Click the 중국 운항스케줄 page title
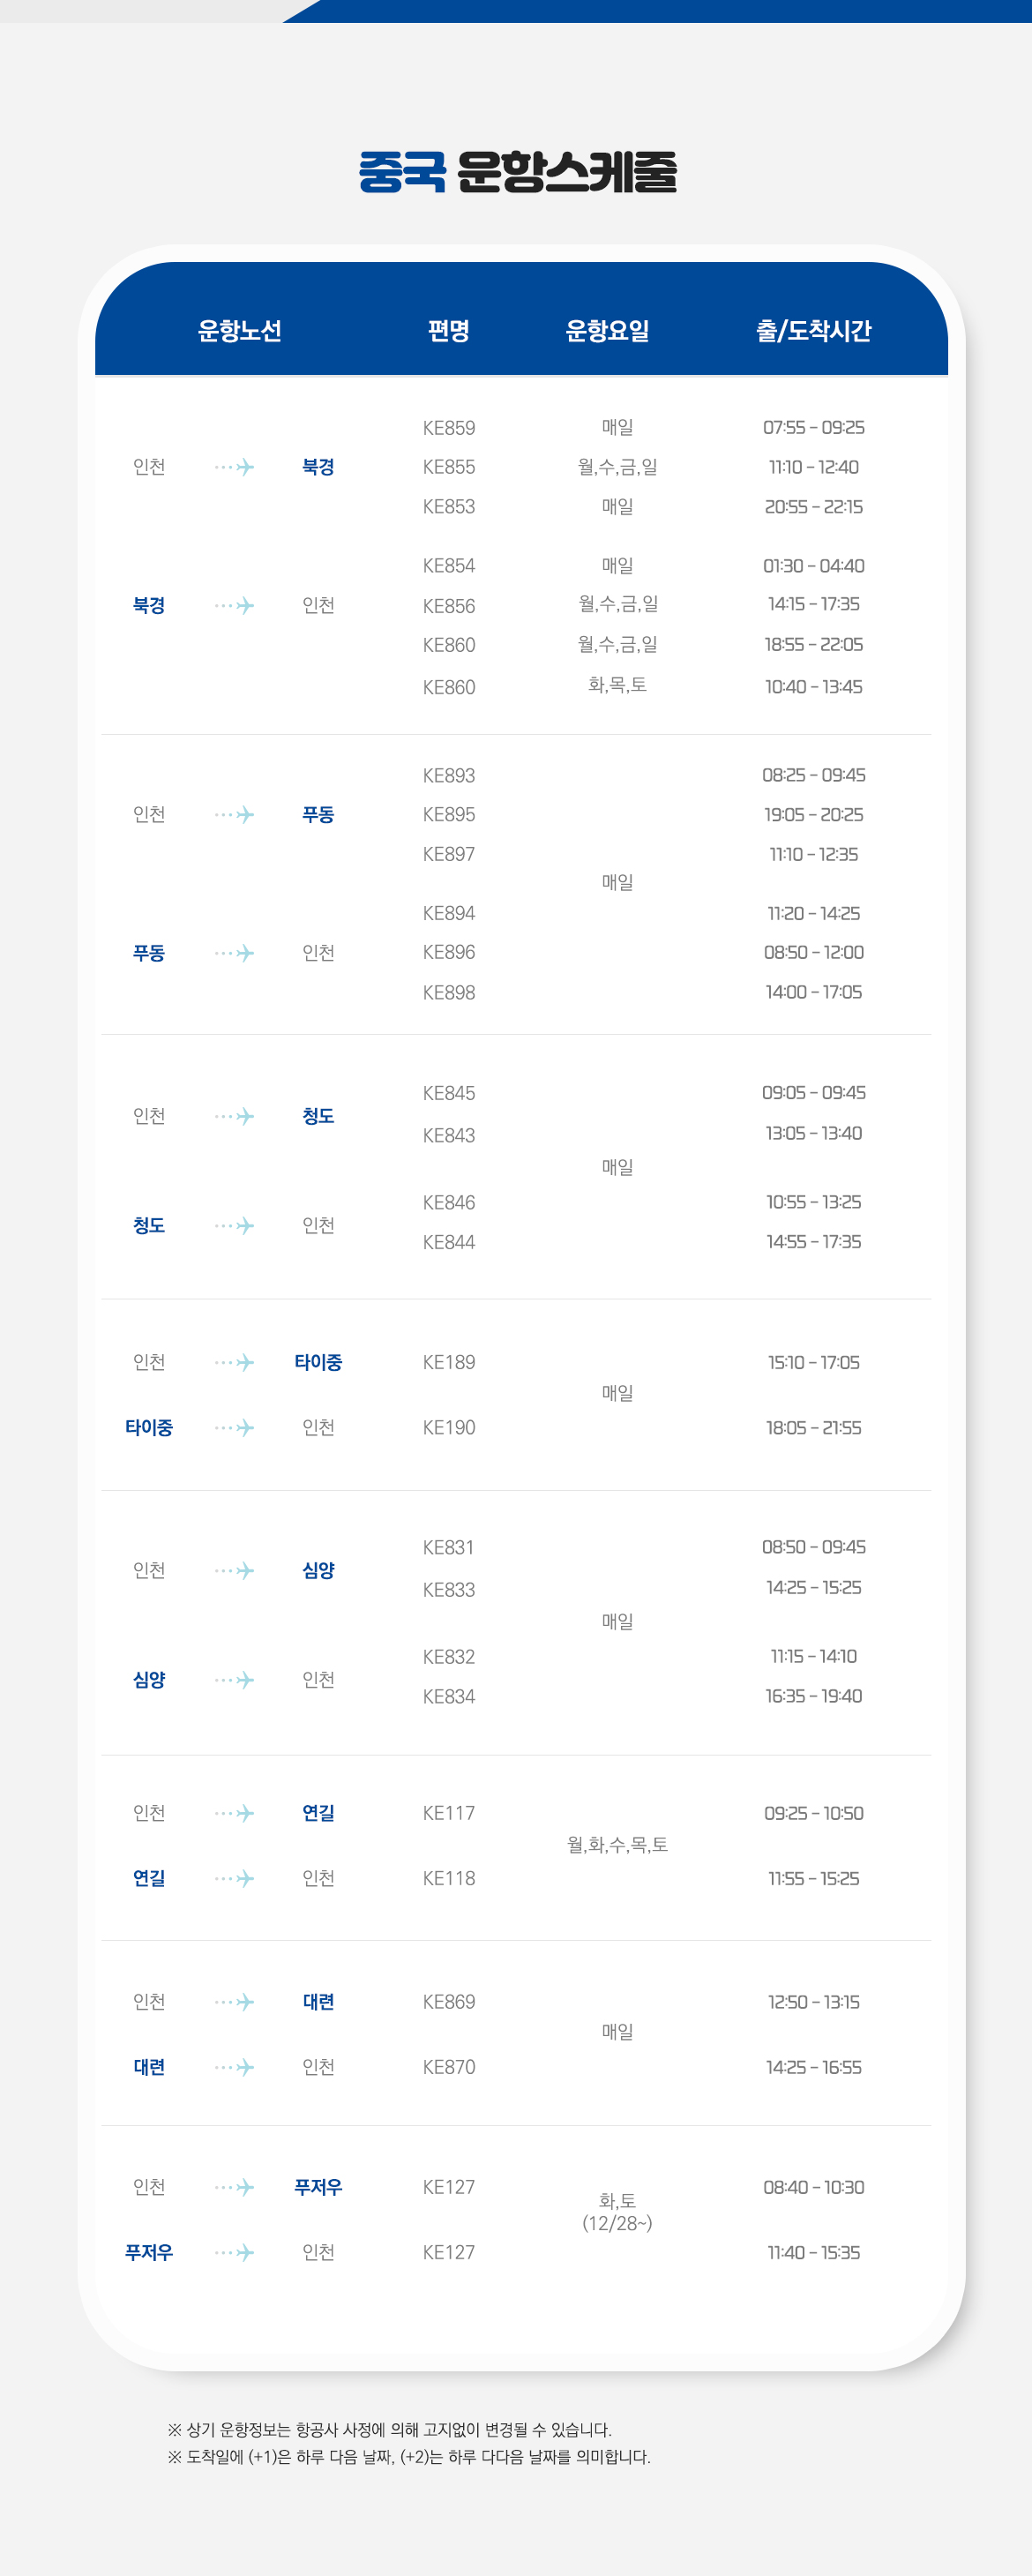1032x2576 pixels. click(517, 172)
